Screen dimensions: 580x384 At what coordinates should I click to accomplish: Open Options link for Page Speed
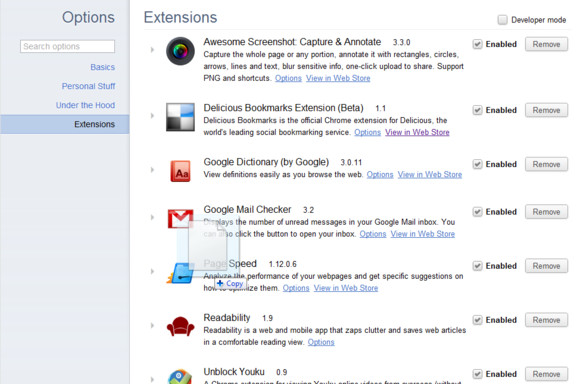[x=296, y=288]
